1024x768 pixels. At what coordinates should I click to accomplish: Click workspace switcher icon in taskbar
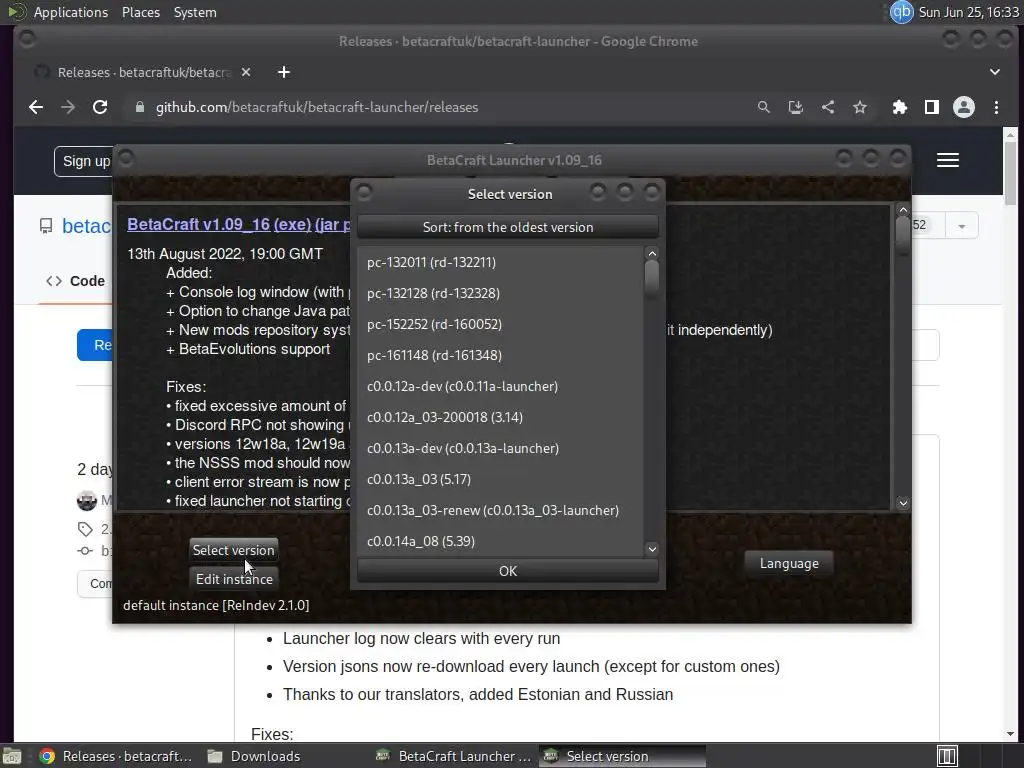click(947, 756)
